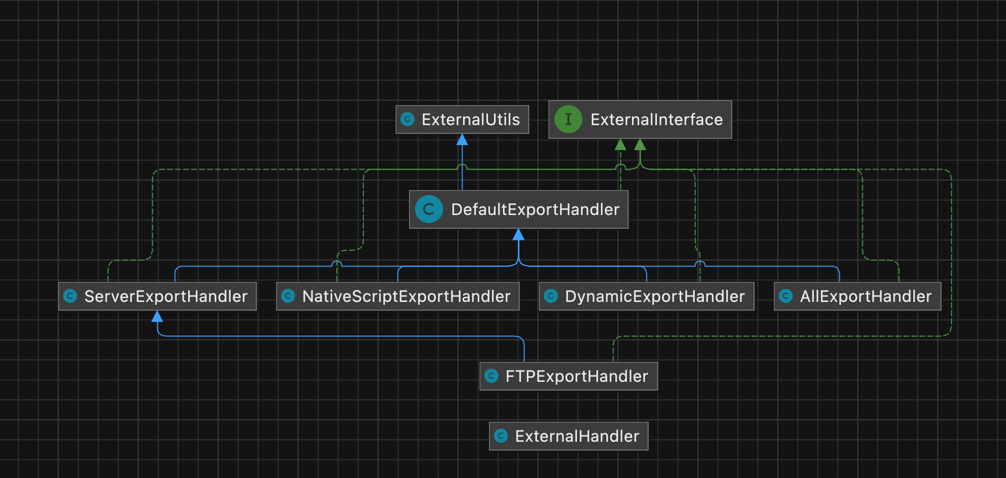This screenshot has height=478, width=1006.
Task: Click the class icon on FTPExportHandler node
Action: (491, 376)
